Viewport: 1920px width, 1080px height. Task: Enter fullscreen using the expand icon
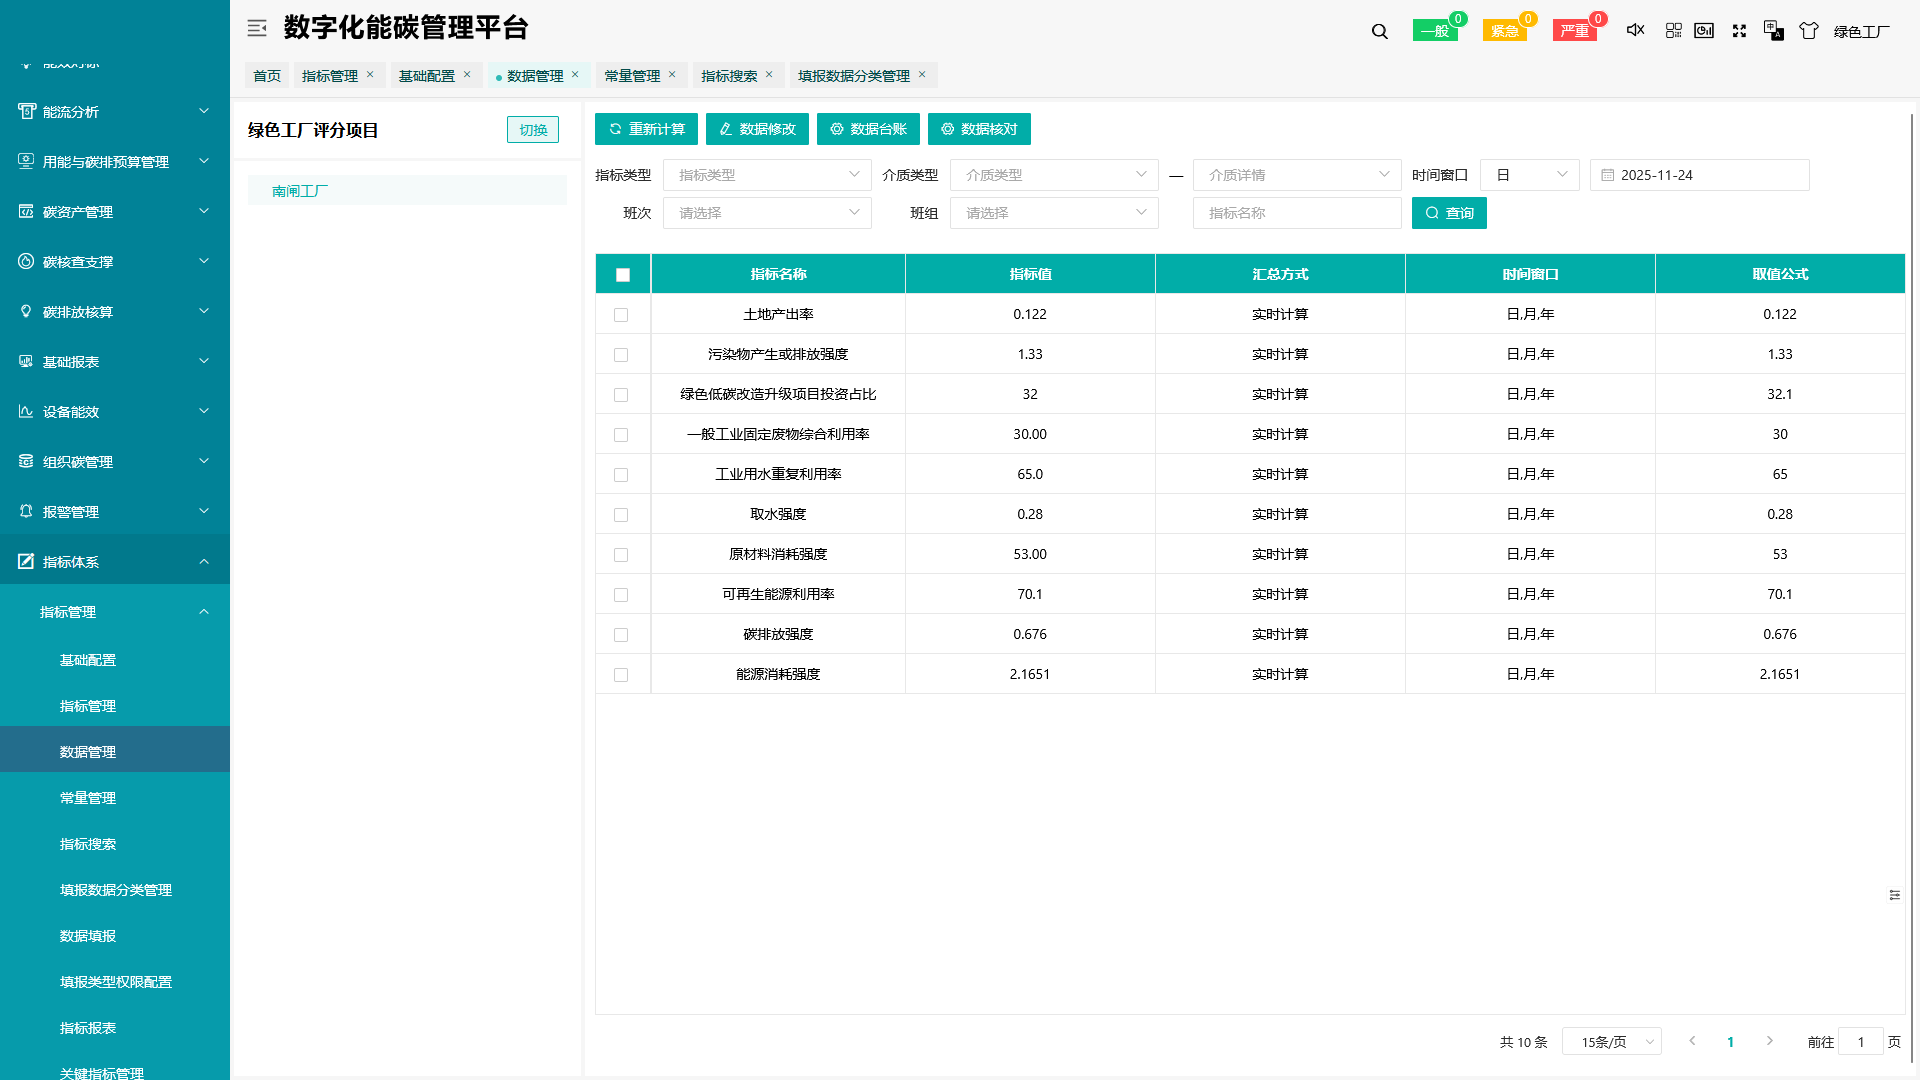pos(1740,31)
